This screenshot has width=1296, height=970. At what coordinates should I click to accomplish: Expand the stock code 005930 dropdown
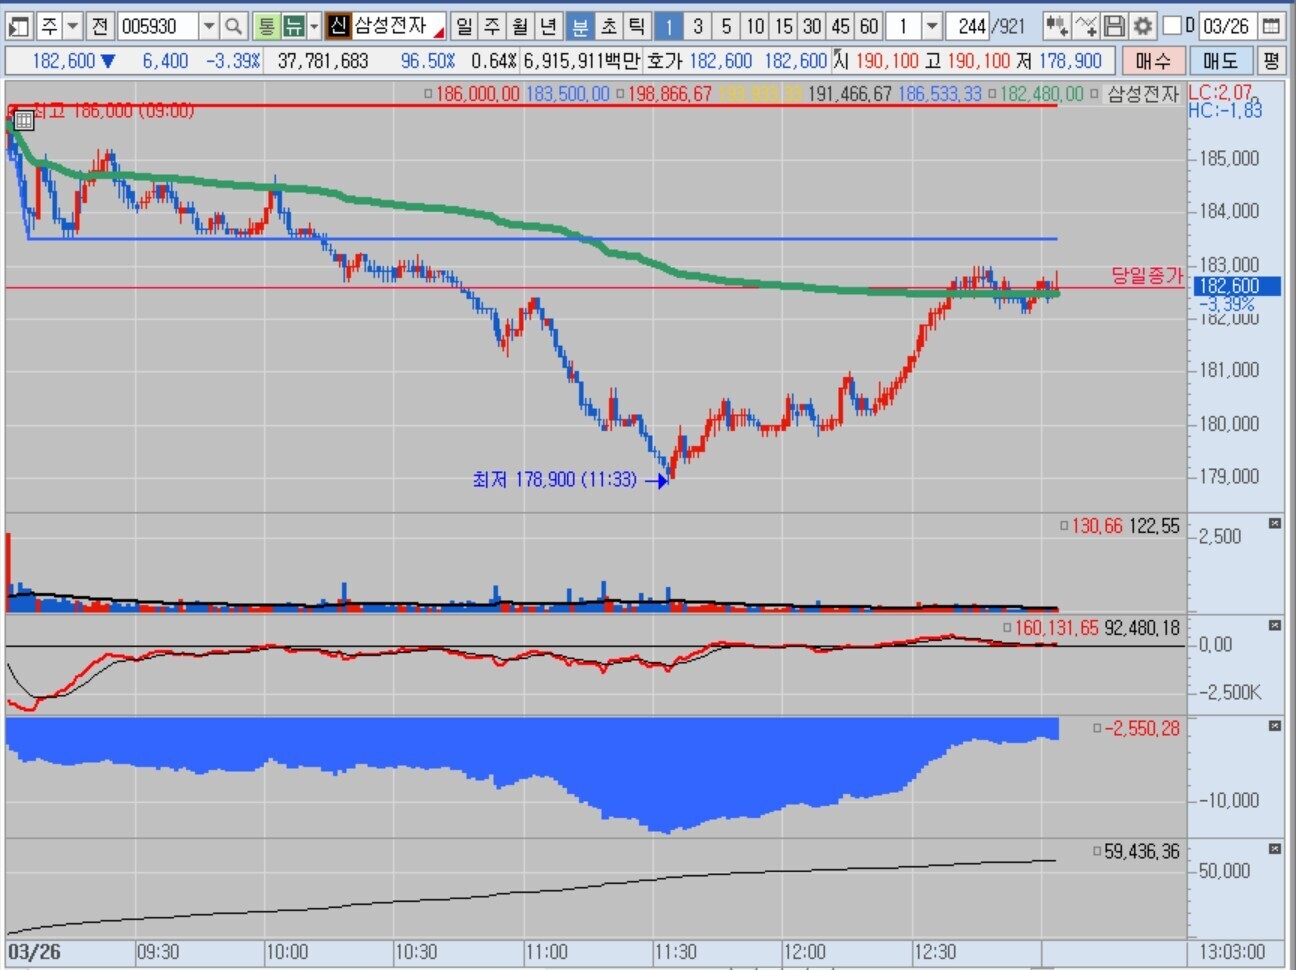point(209,26)
